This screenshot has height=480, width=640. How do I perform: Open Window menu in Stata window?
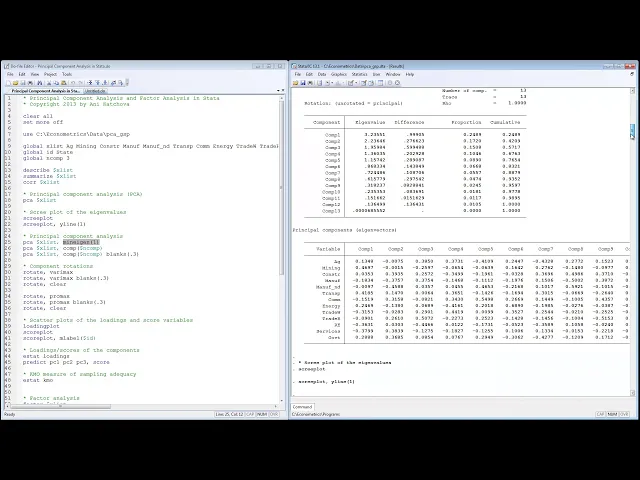(393, 74)
